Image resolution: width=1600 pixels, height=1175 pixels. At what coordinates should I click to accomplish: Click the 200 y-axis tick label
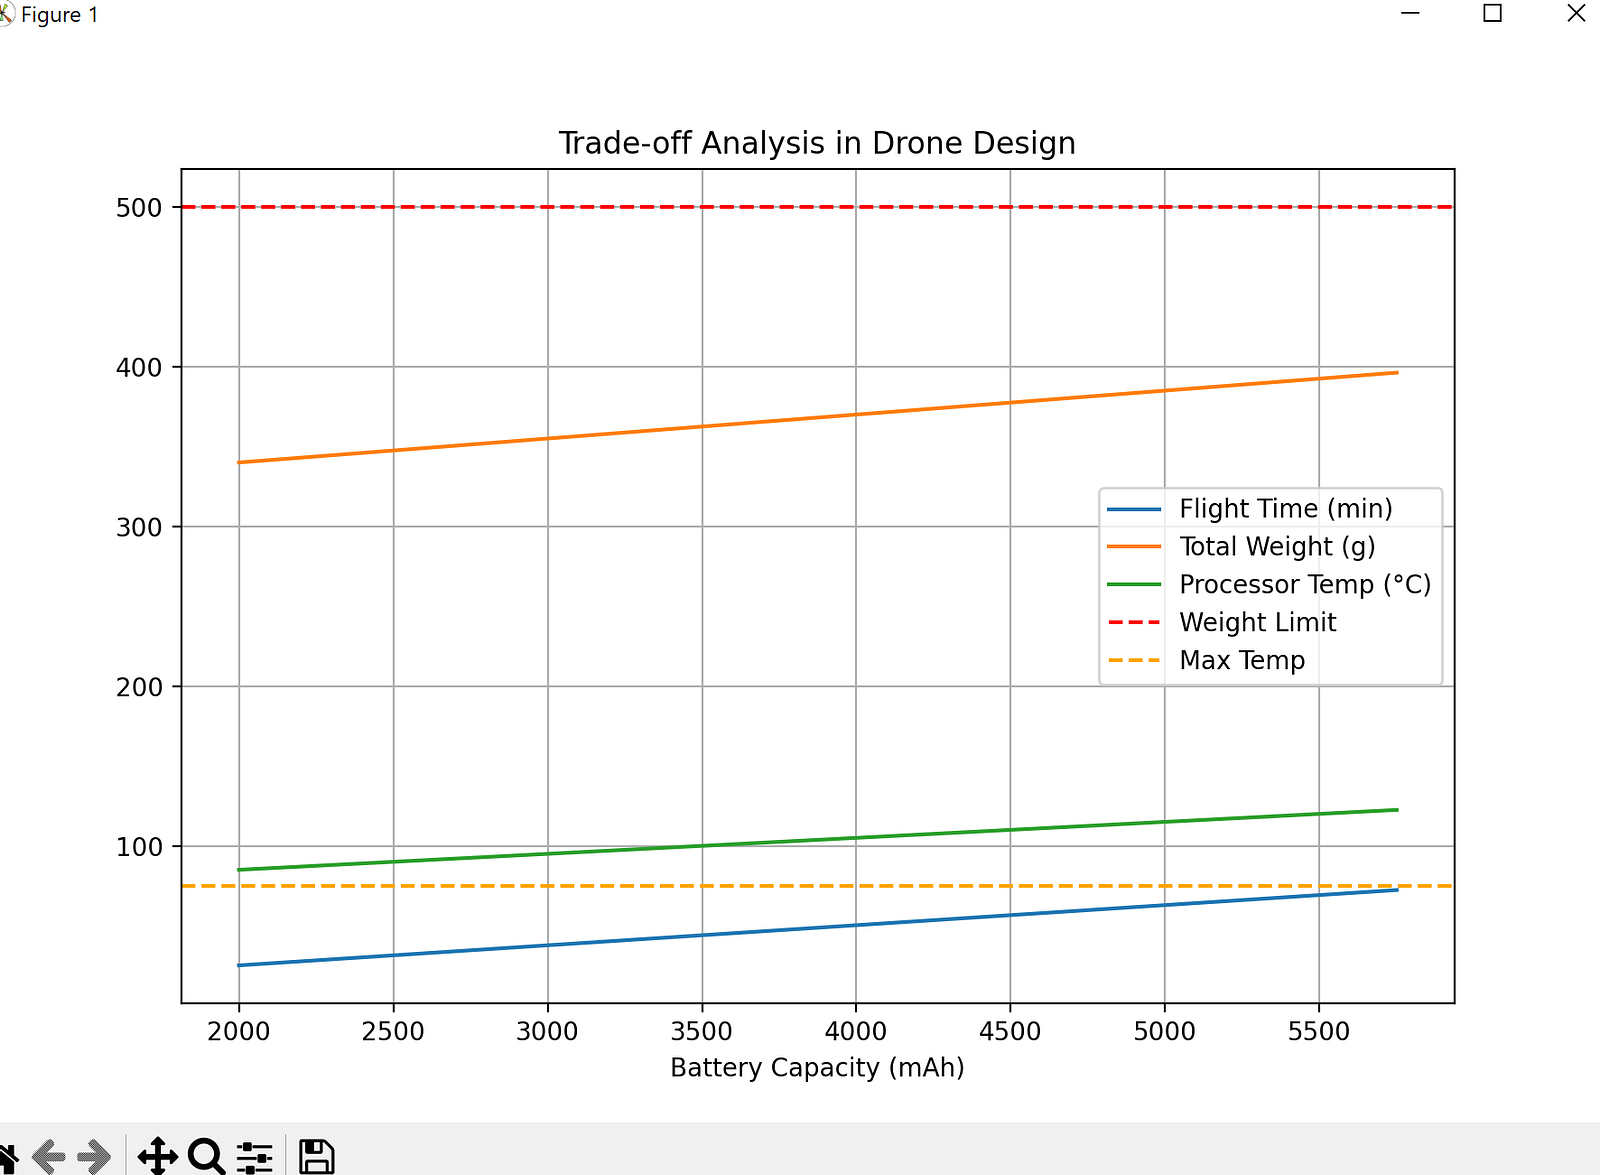139,688
